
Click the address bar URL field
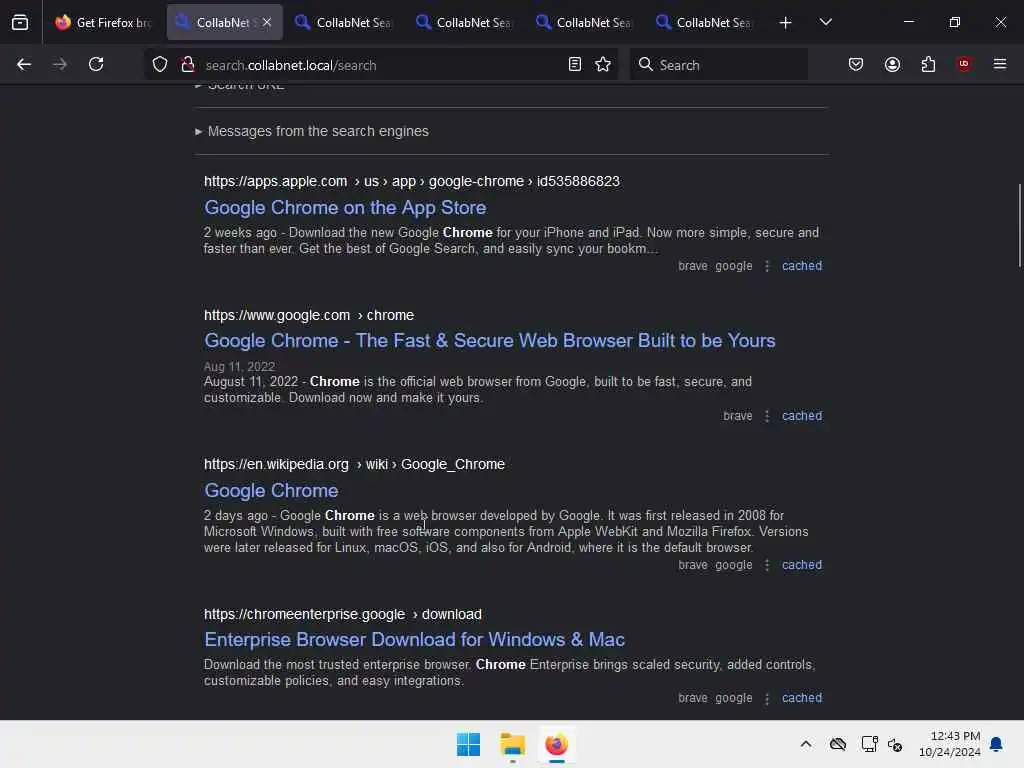pyautogui.click(x=379, y=65)
